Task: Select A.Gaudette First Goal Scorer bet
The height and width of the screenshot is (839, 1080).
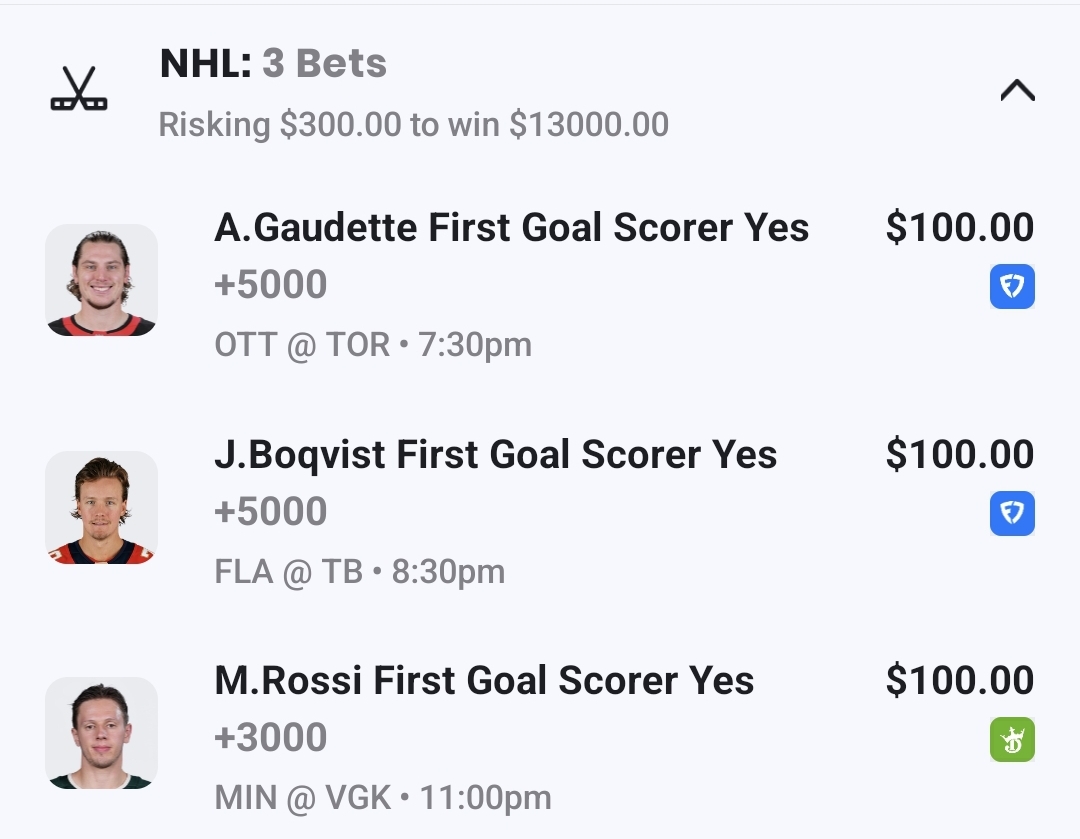Action: pyautogui.click(x=511, y=228)
